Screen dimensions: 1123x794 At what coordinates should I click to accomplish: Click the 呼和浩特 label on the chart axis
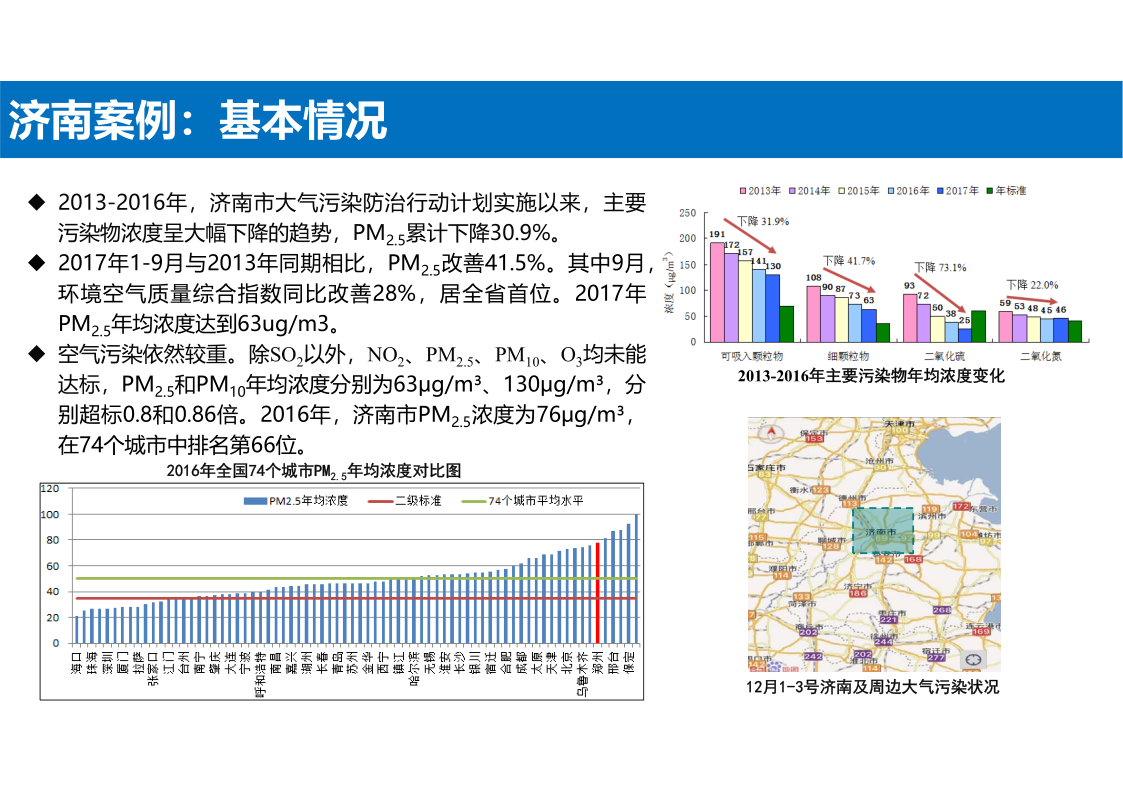(261, 672)
